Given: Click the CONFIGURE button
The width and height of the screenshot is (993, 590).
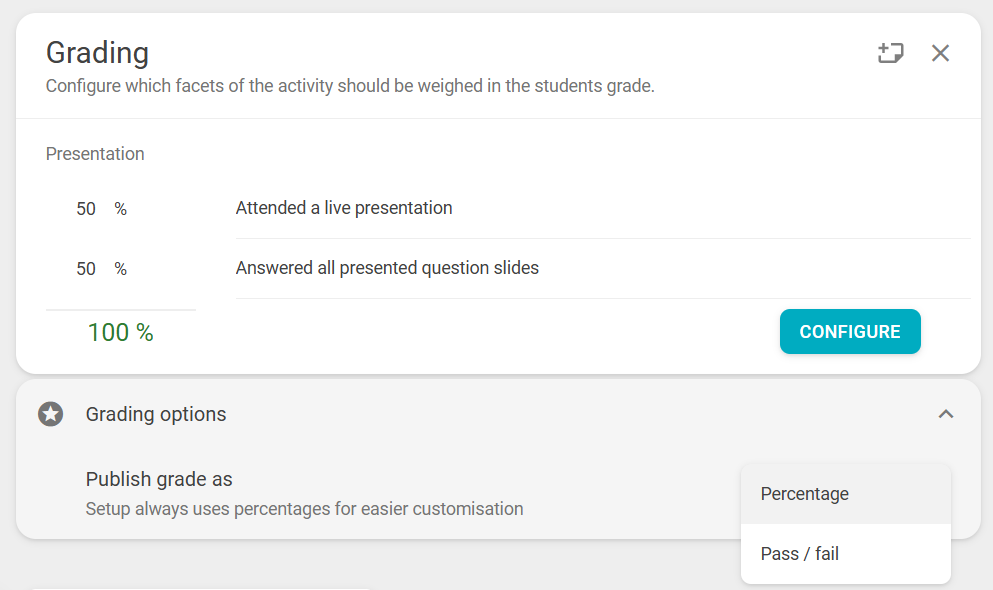Looking at the screenshot, I should point(850,332).
